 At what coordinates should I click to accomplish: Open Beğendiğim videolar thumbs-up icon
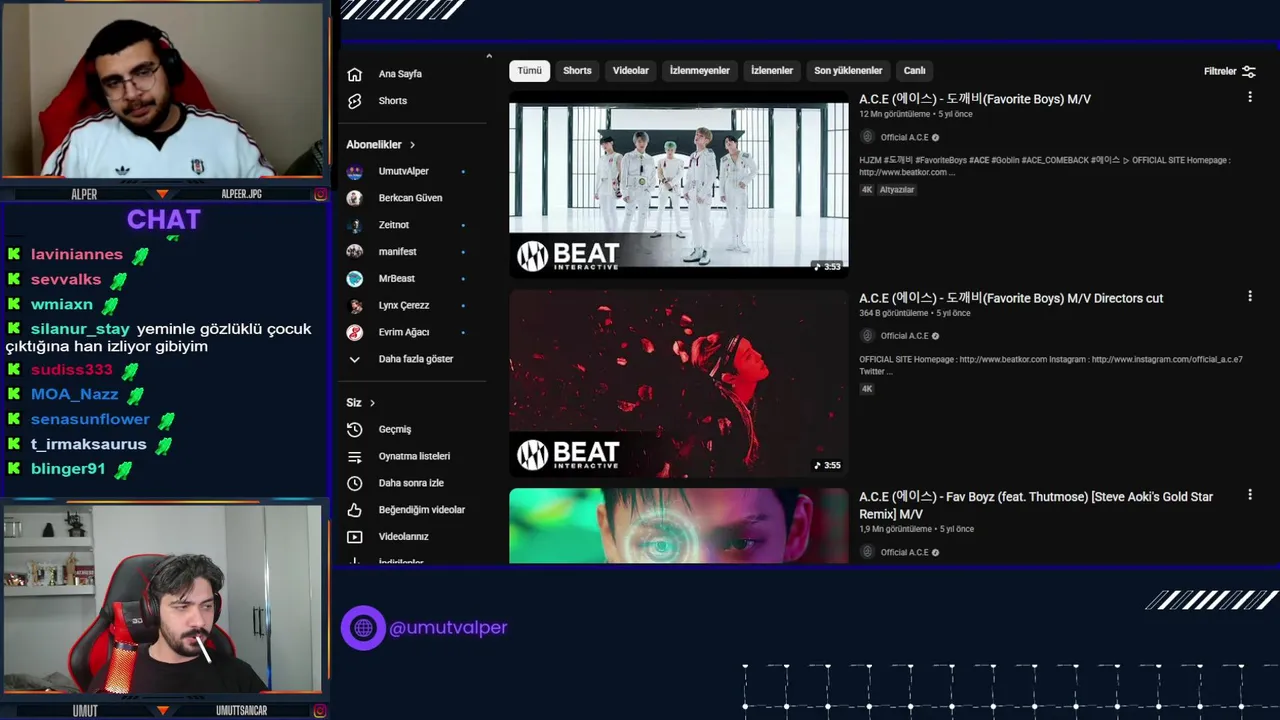click(x=354, y=510)
